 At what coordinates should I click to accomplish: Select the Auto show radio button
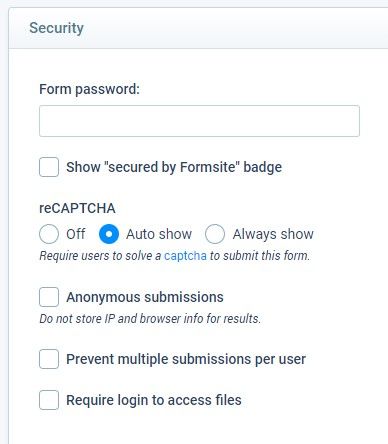click(x=109, y=234)
